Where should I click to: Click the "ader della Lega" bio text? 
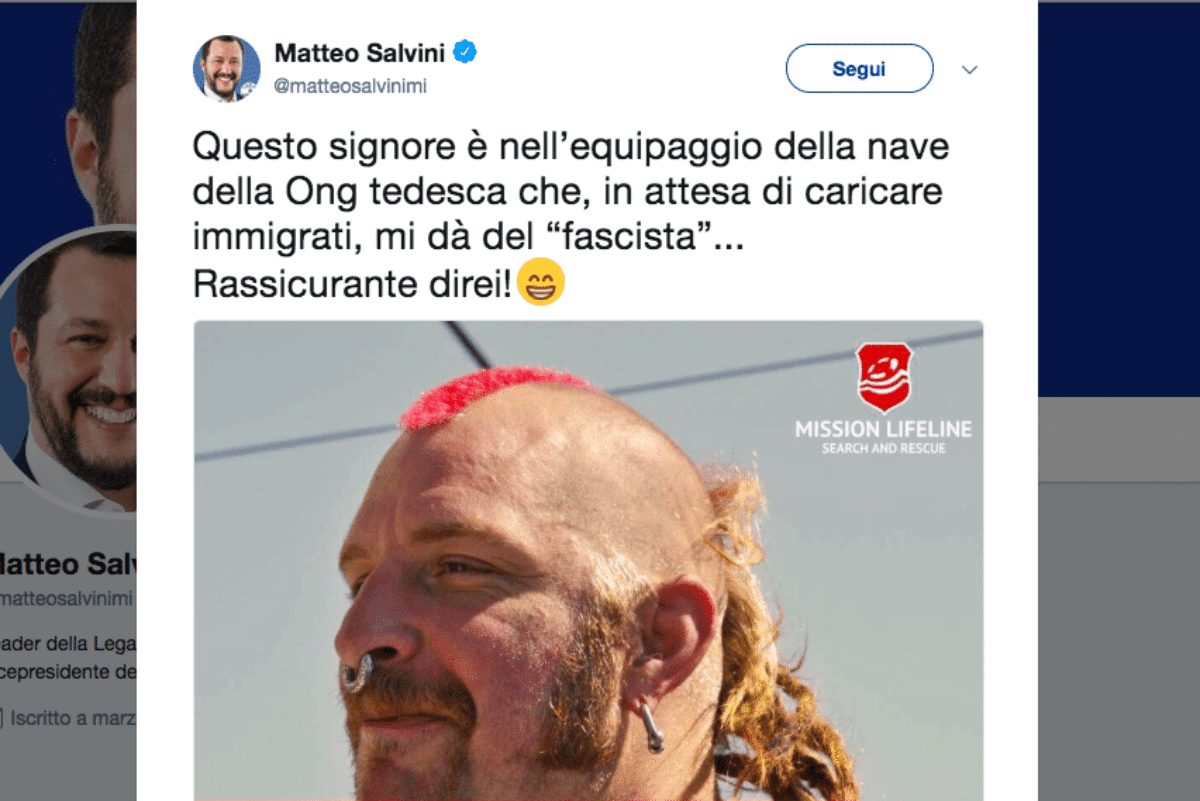pos(68,643)
